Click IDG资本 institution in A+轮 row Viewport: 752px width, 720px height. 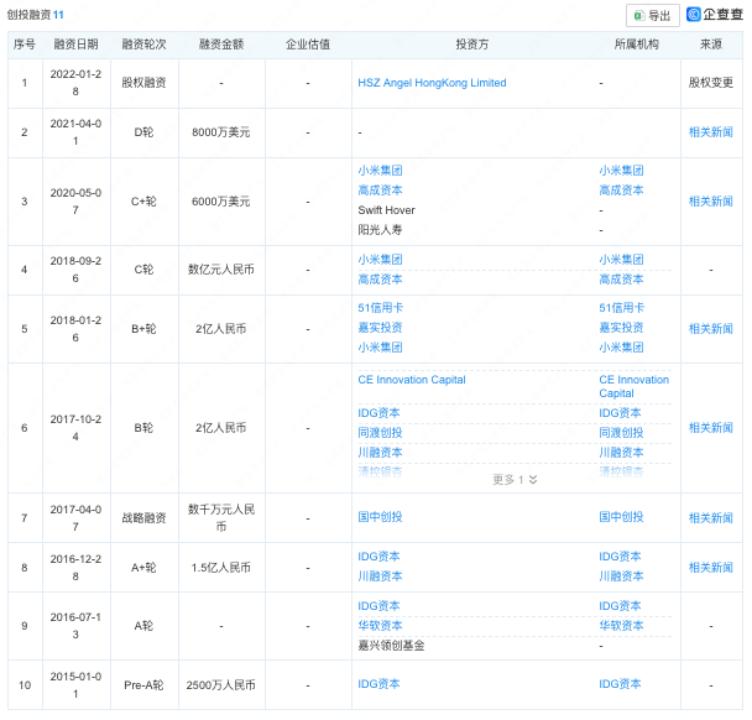pyautogui.click(x=620, y=556)
